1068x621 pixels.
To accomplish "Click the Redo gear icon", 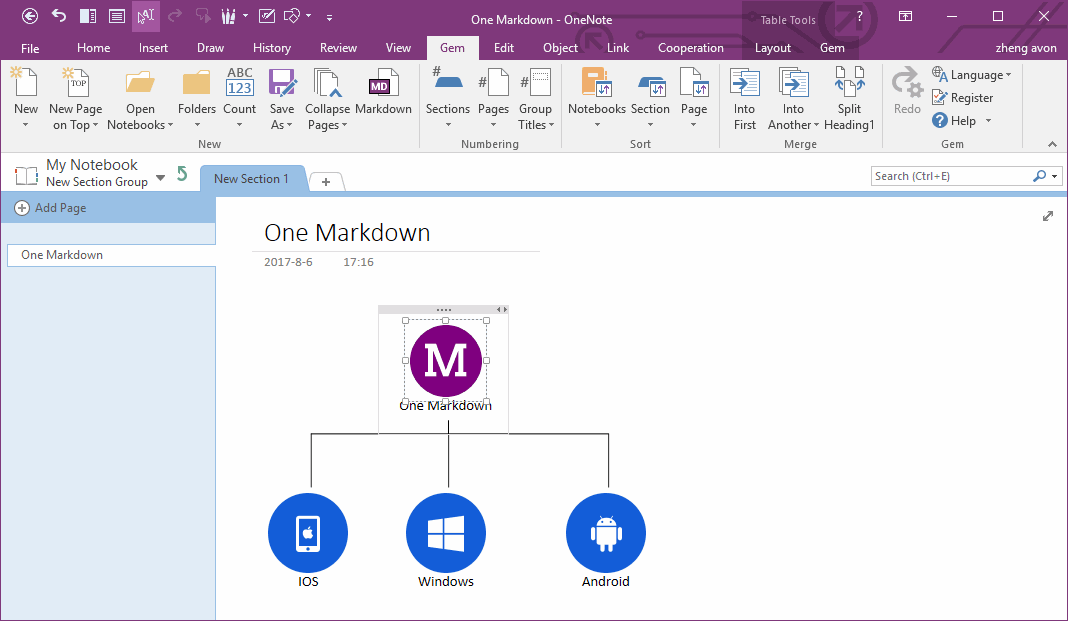I will click(907, 82).
